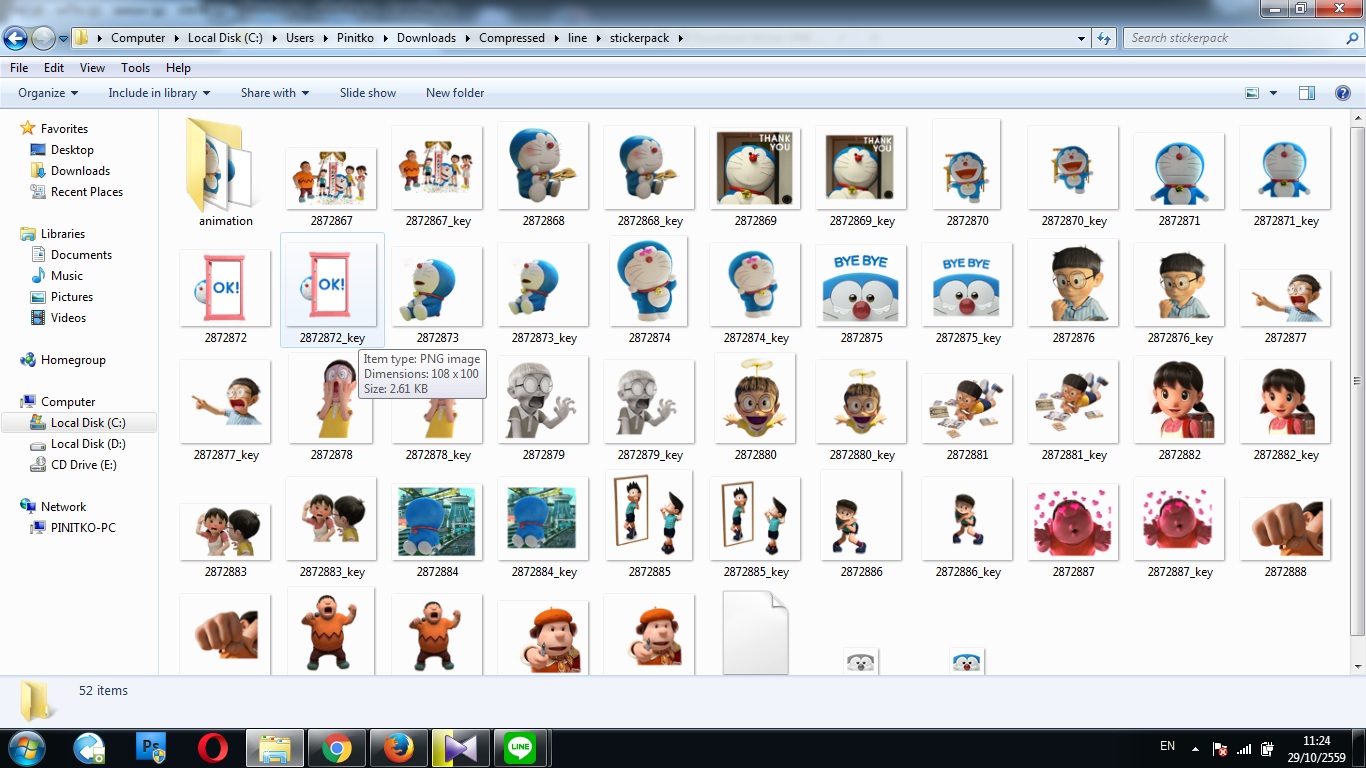Open Firefox from the taskbar

coord(398,748)
